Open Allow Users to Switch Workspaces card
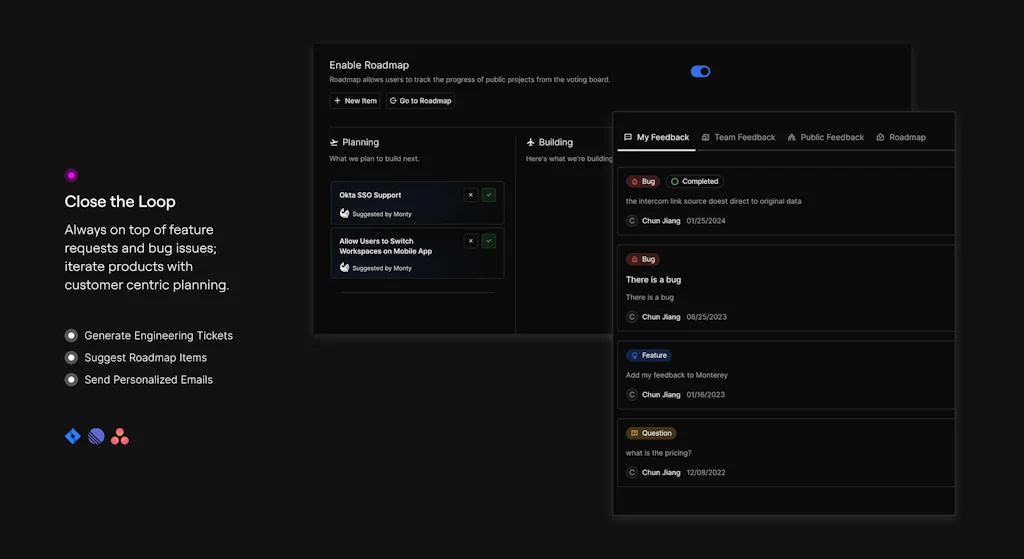Screen dimensions: 1024x559 point(417,253)
